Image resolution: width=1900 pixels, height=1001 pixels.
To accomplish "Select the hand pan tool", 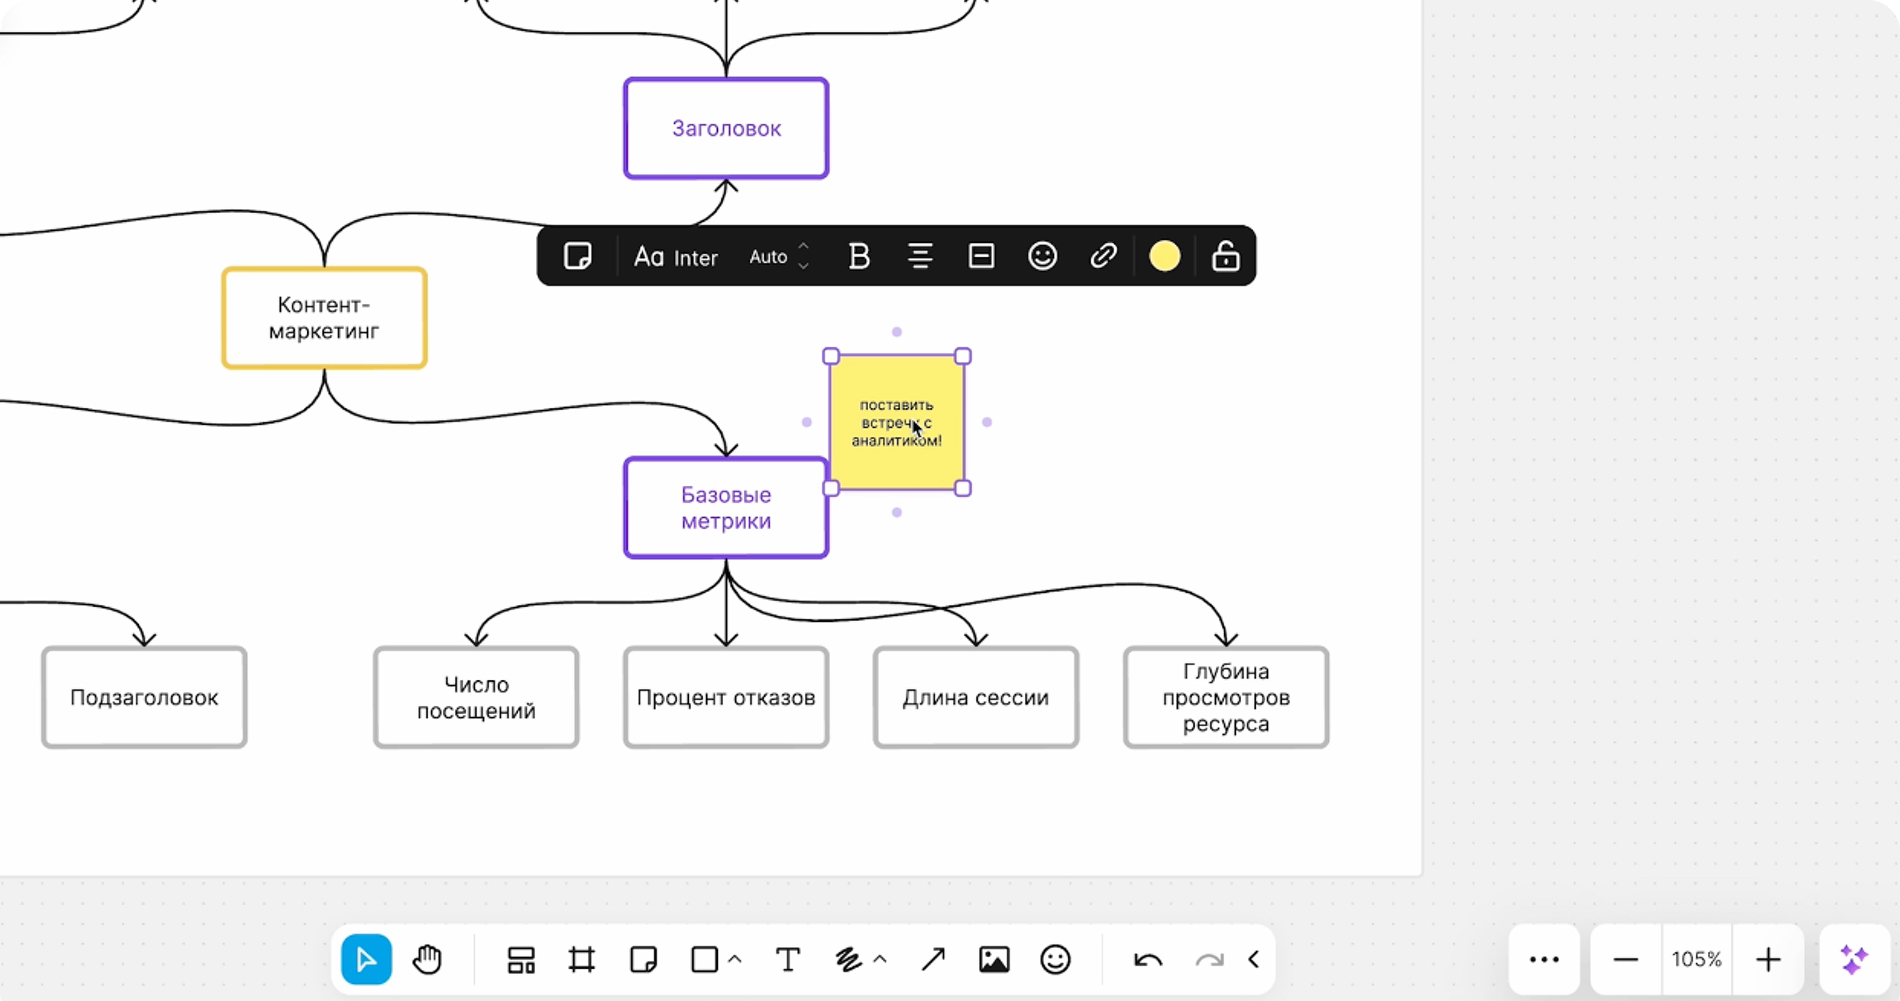I will click(427, 960).
